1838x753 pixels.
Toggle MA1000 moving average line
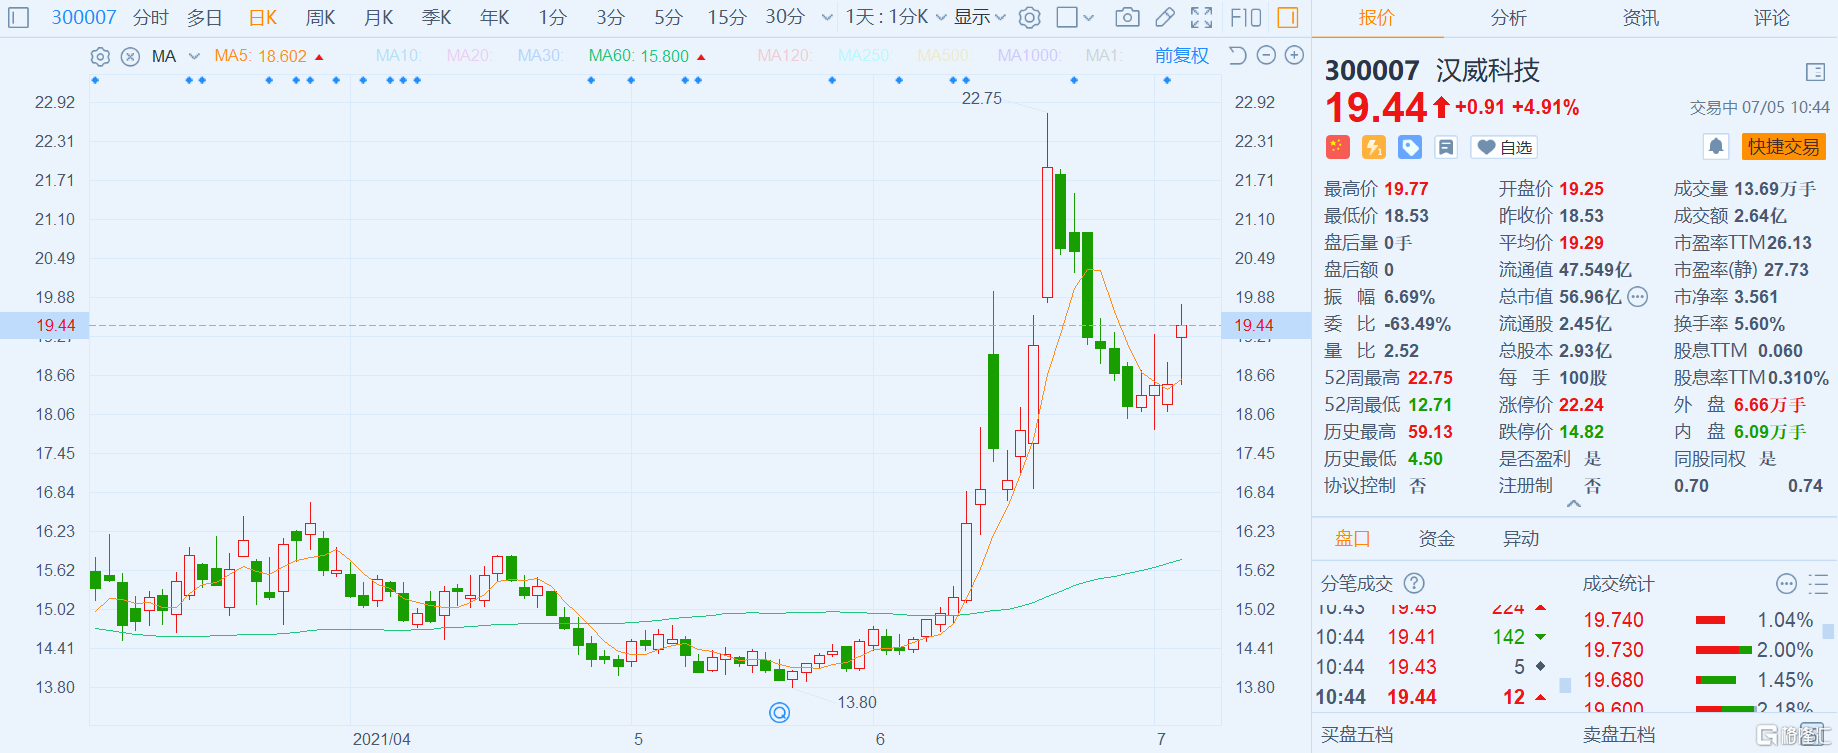click(1030, 56)
